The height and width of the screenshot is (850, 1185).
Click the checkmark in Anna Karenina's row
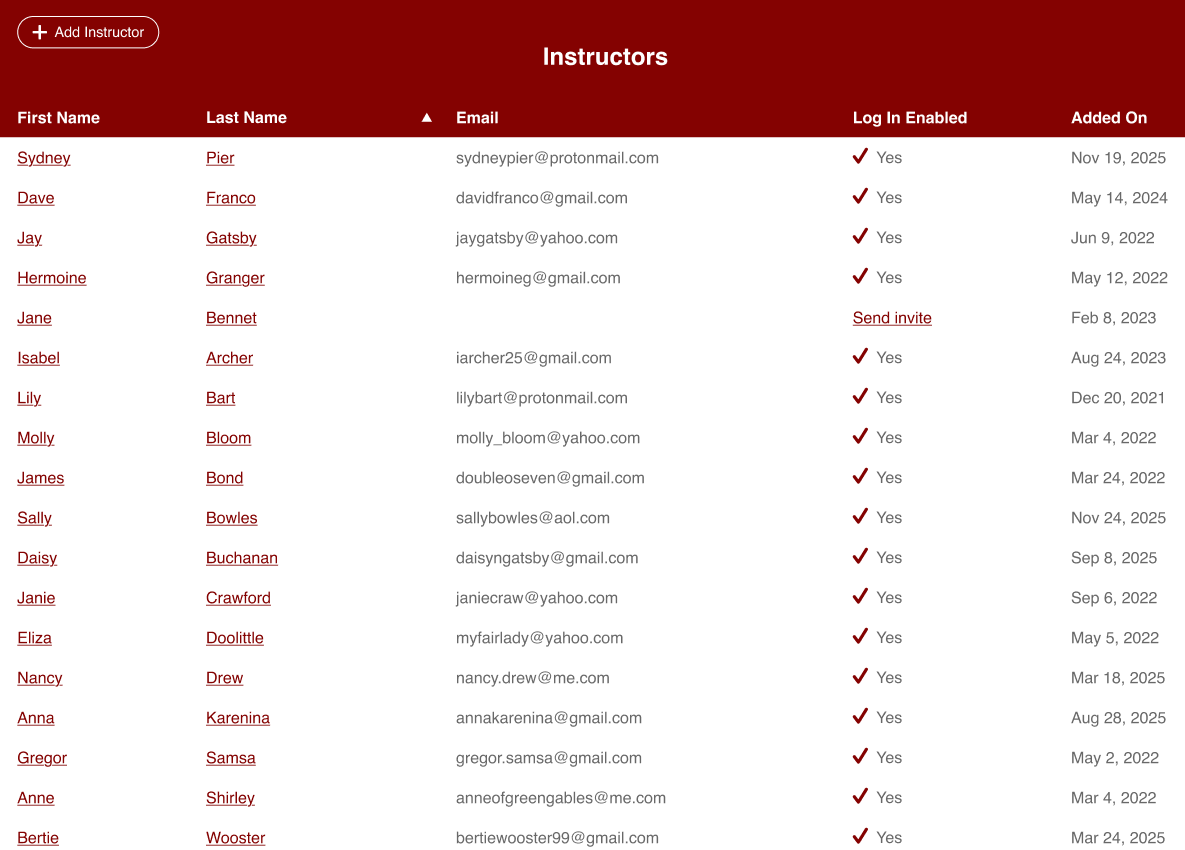[x=860, y=717]
